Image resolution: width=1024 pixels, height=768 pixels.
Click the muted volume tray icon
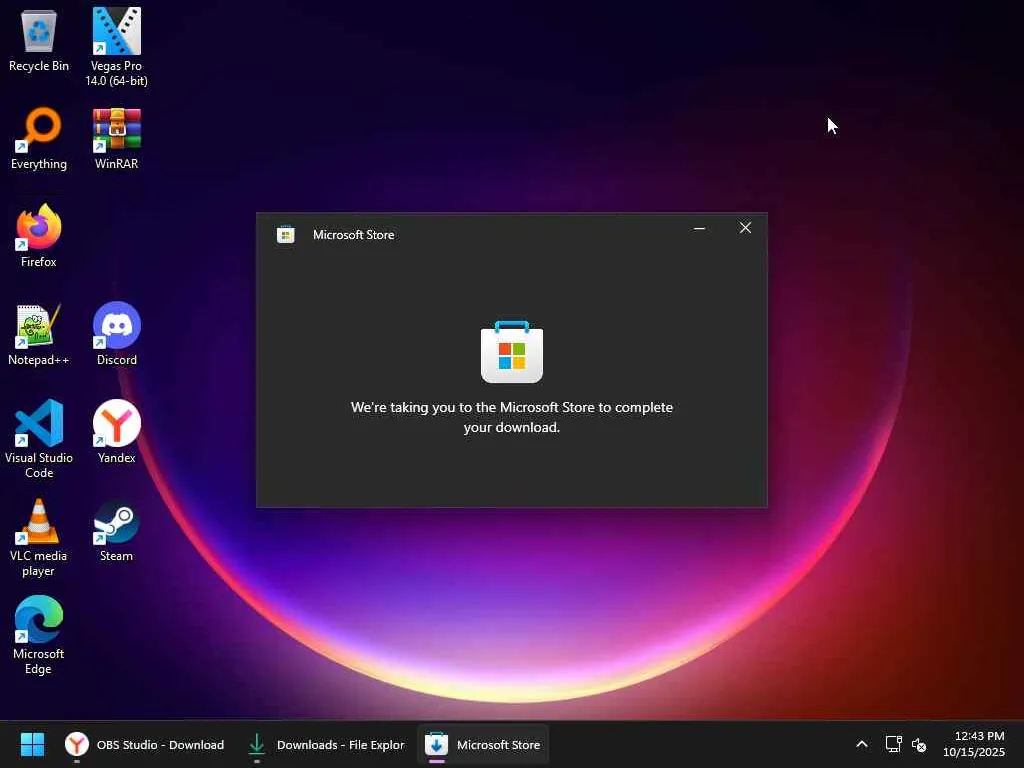(919, 744)
